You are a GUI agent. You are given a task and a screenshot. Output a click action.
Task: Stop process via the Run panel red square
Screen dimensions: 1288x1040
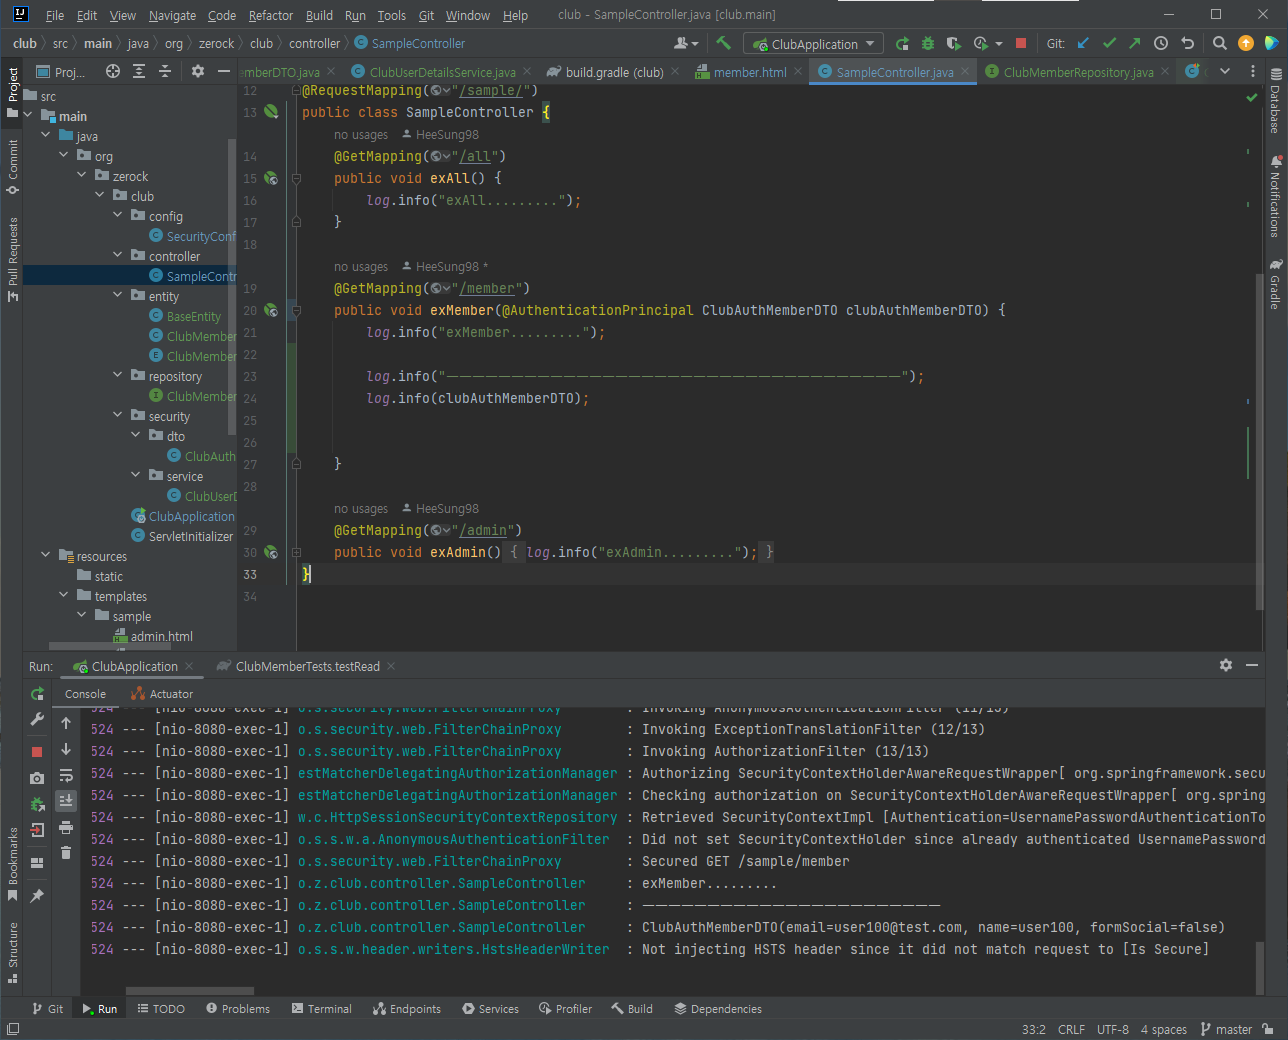pyautogui.click(x=37, y=751)
